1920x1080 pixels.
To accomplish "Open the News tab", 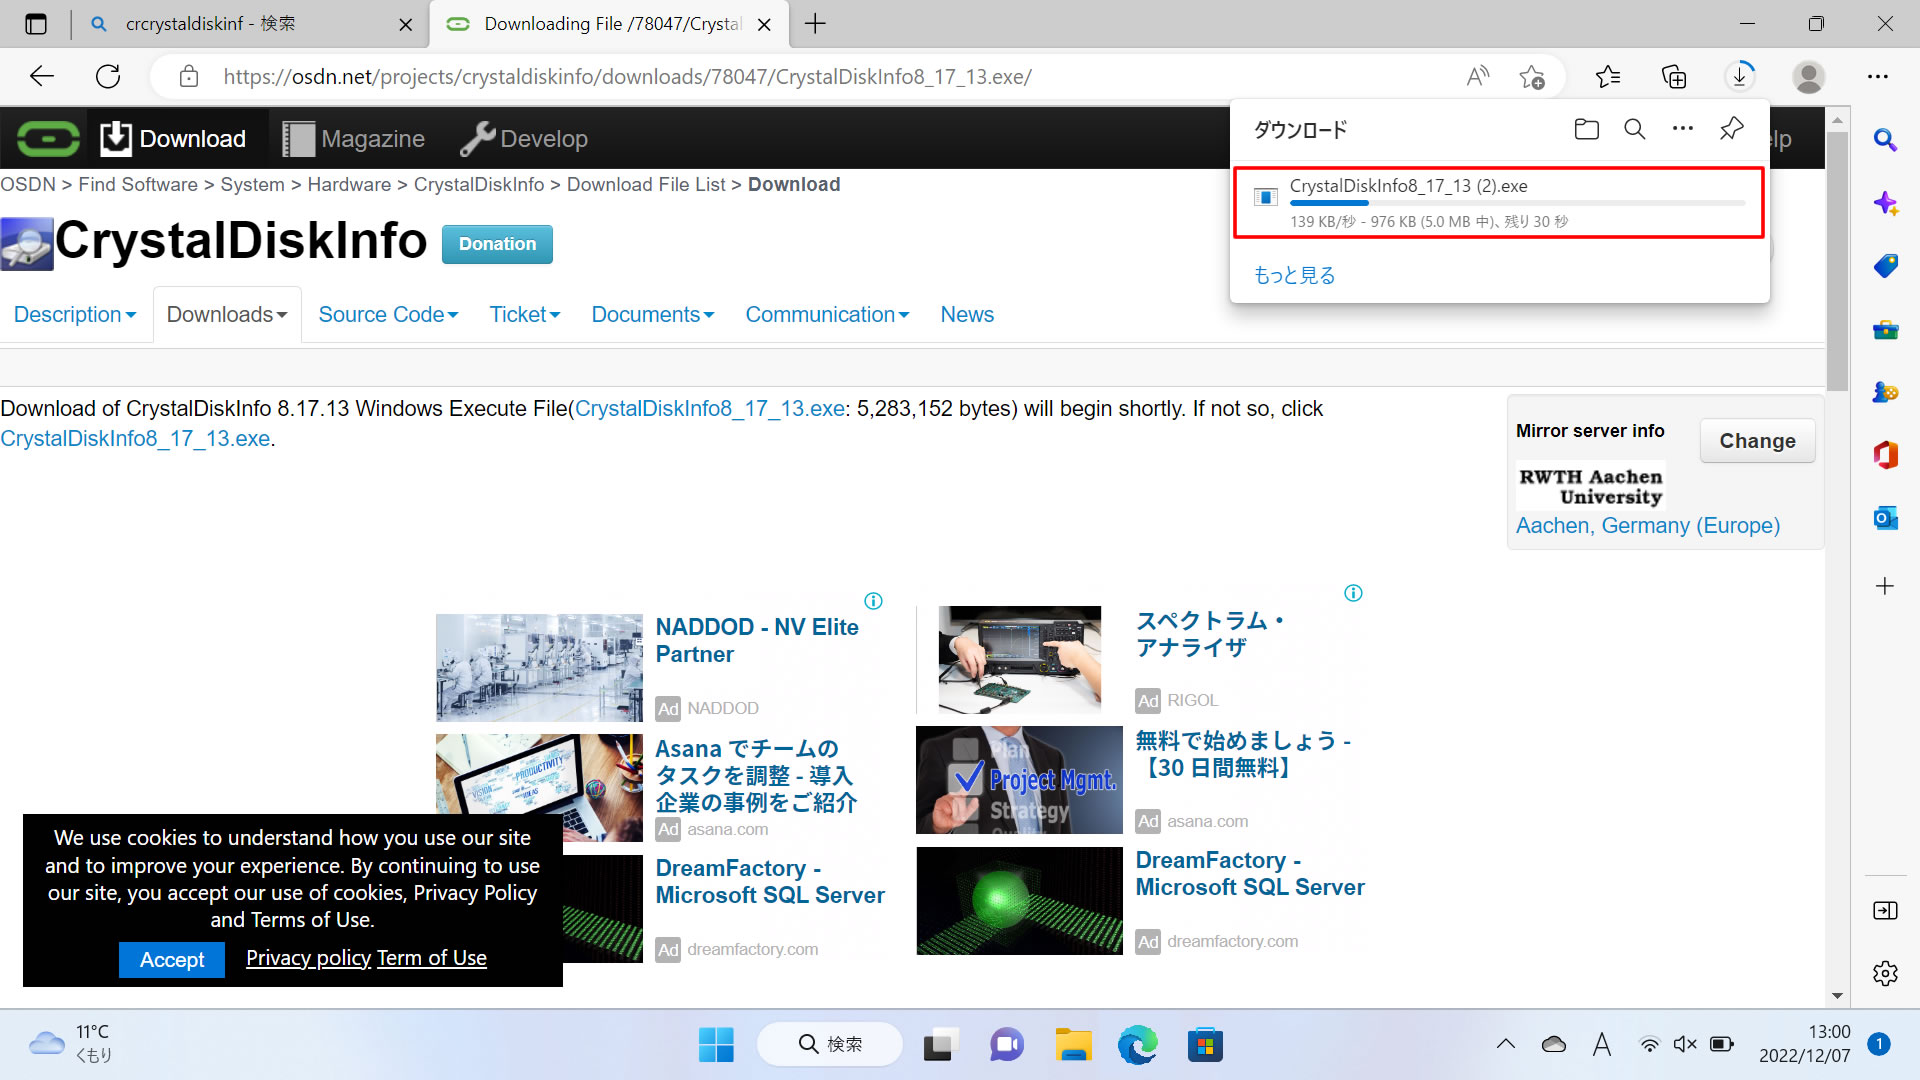I will coord(967,315).
